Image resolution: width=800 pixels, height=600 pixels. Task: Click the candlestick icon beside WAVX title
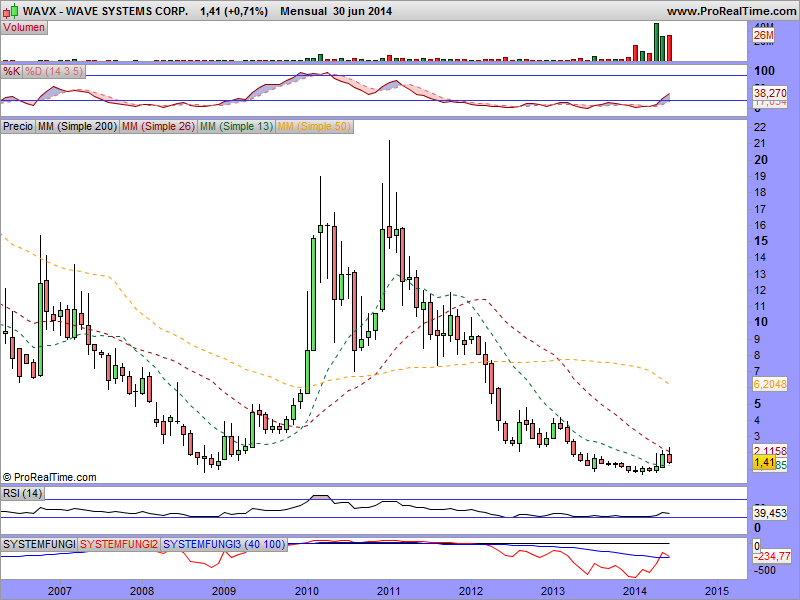coord(11,10)
